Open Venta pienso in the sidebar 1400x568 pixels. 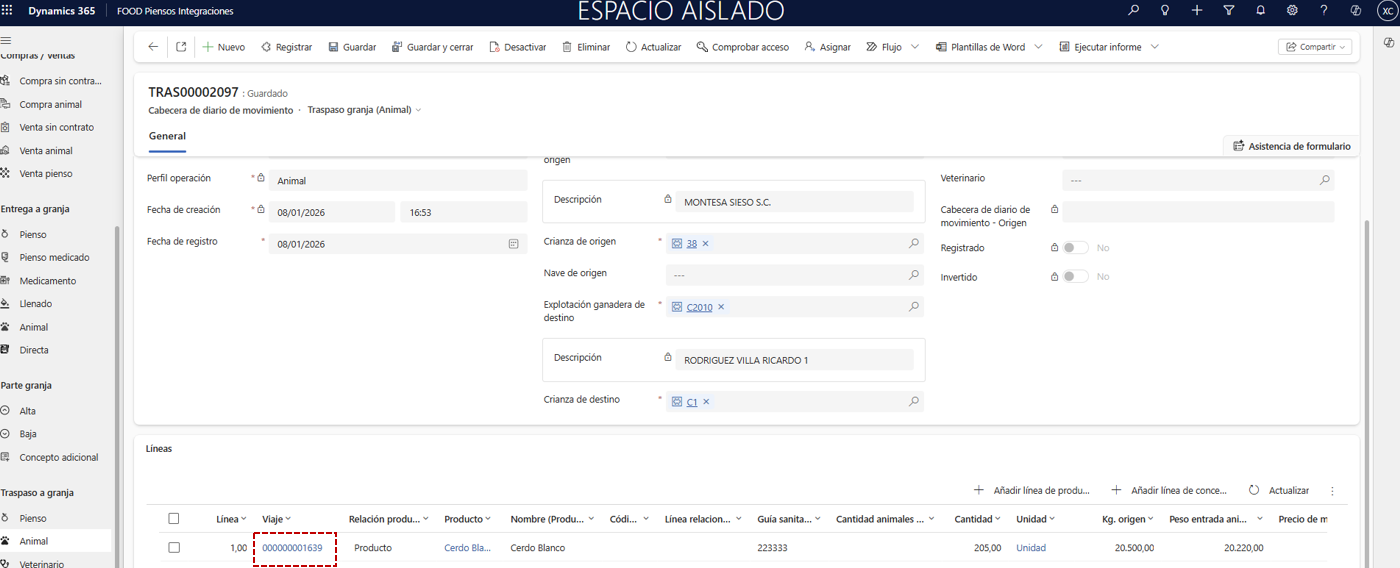point(46,174)
